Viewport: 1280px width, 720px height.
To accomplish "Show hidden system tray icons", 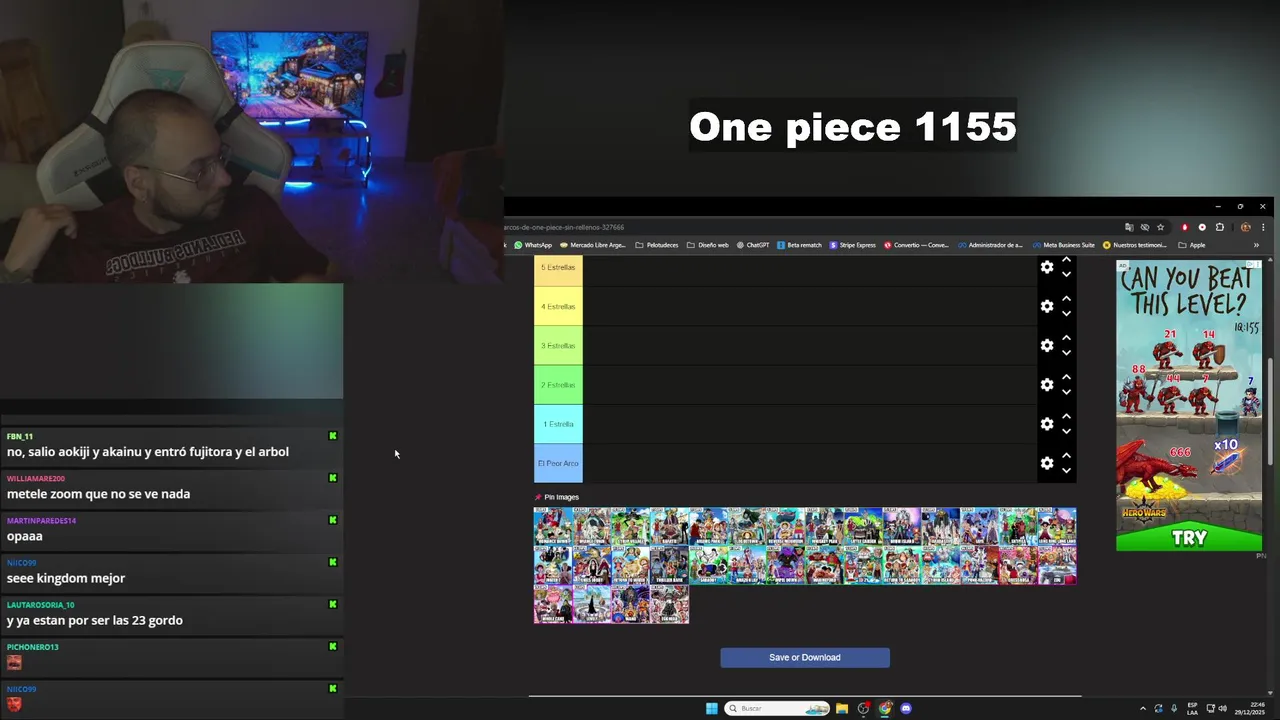I will [1143, 708].
